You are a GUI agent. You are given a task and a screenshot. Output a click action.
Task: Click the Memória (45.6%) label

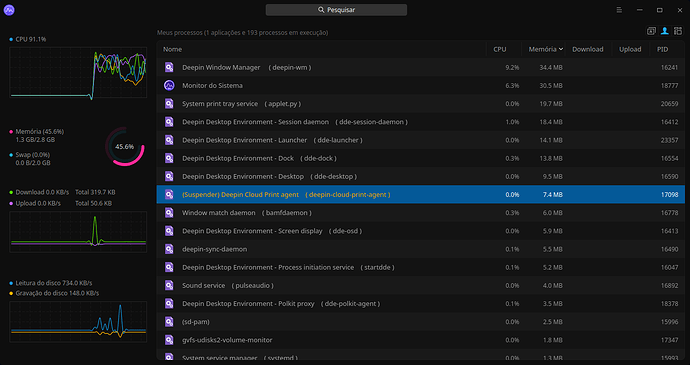pos(40,132)
